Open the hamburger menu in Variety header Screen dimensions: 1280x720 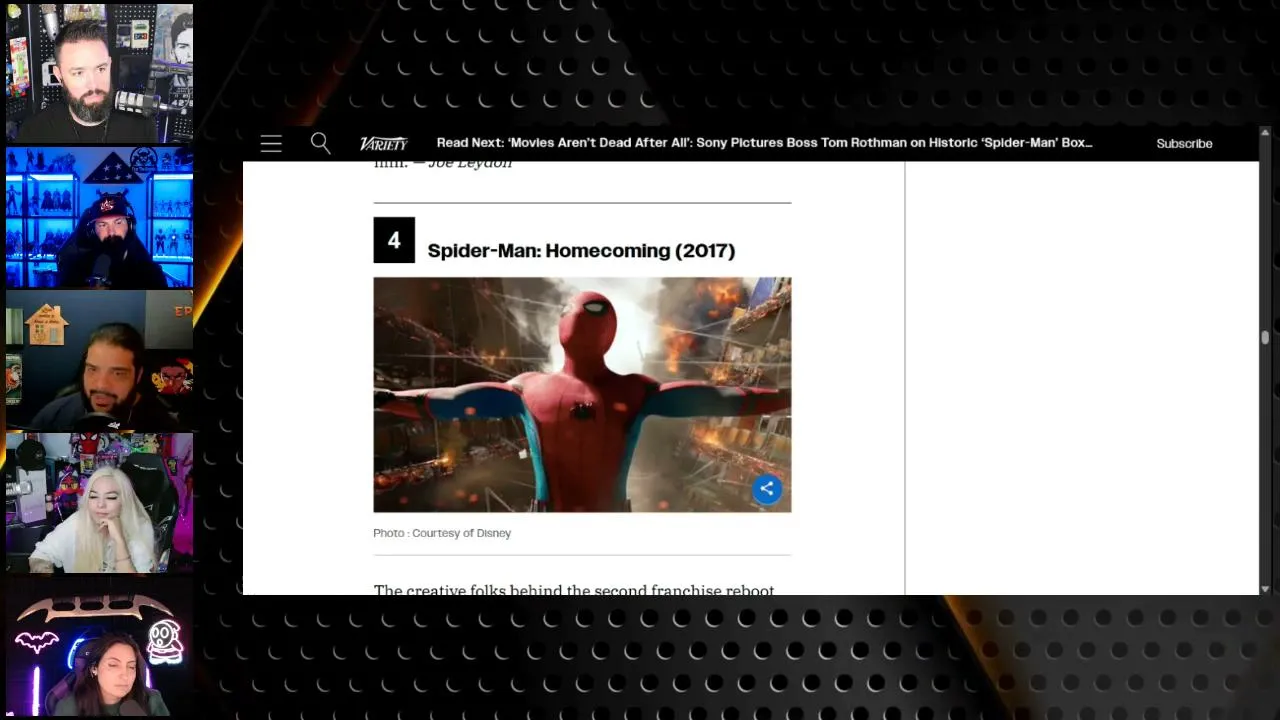tap(271, 144)
